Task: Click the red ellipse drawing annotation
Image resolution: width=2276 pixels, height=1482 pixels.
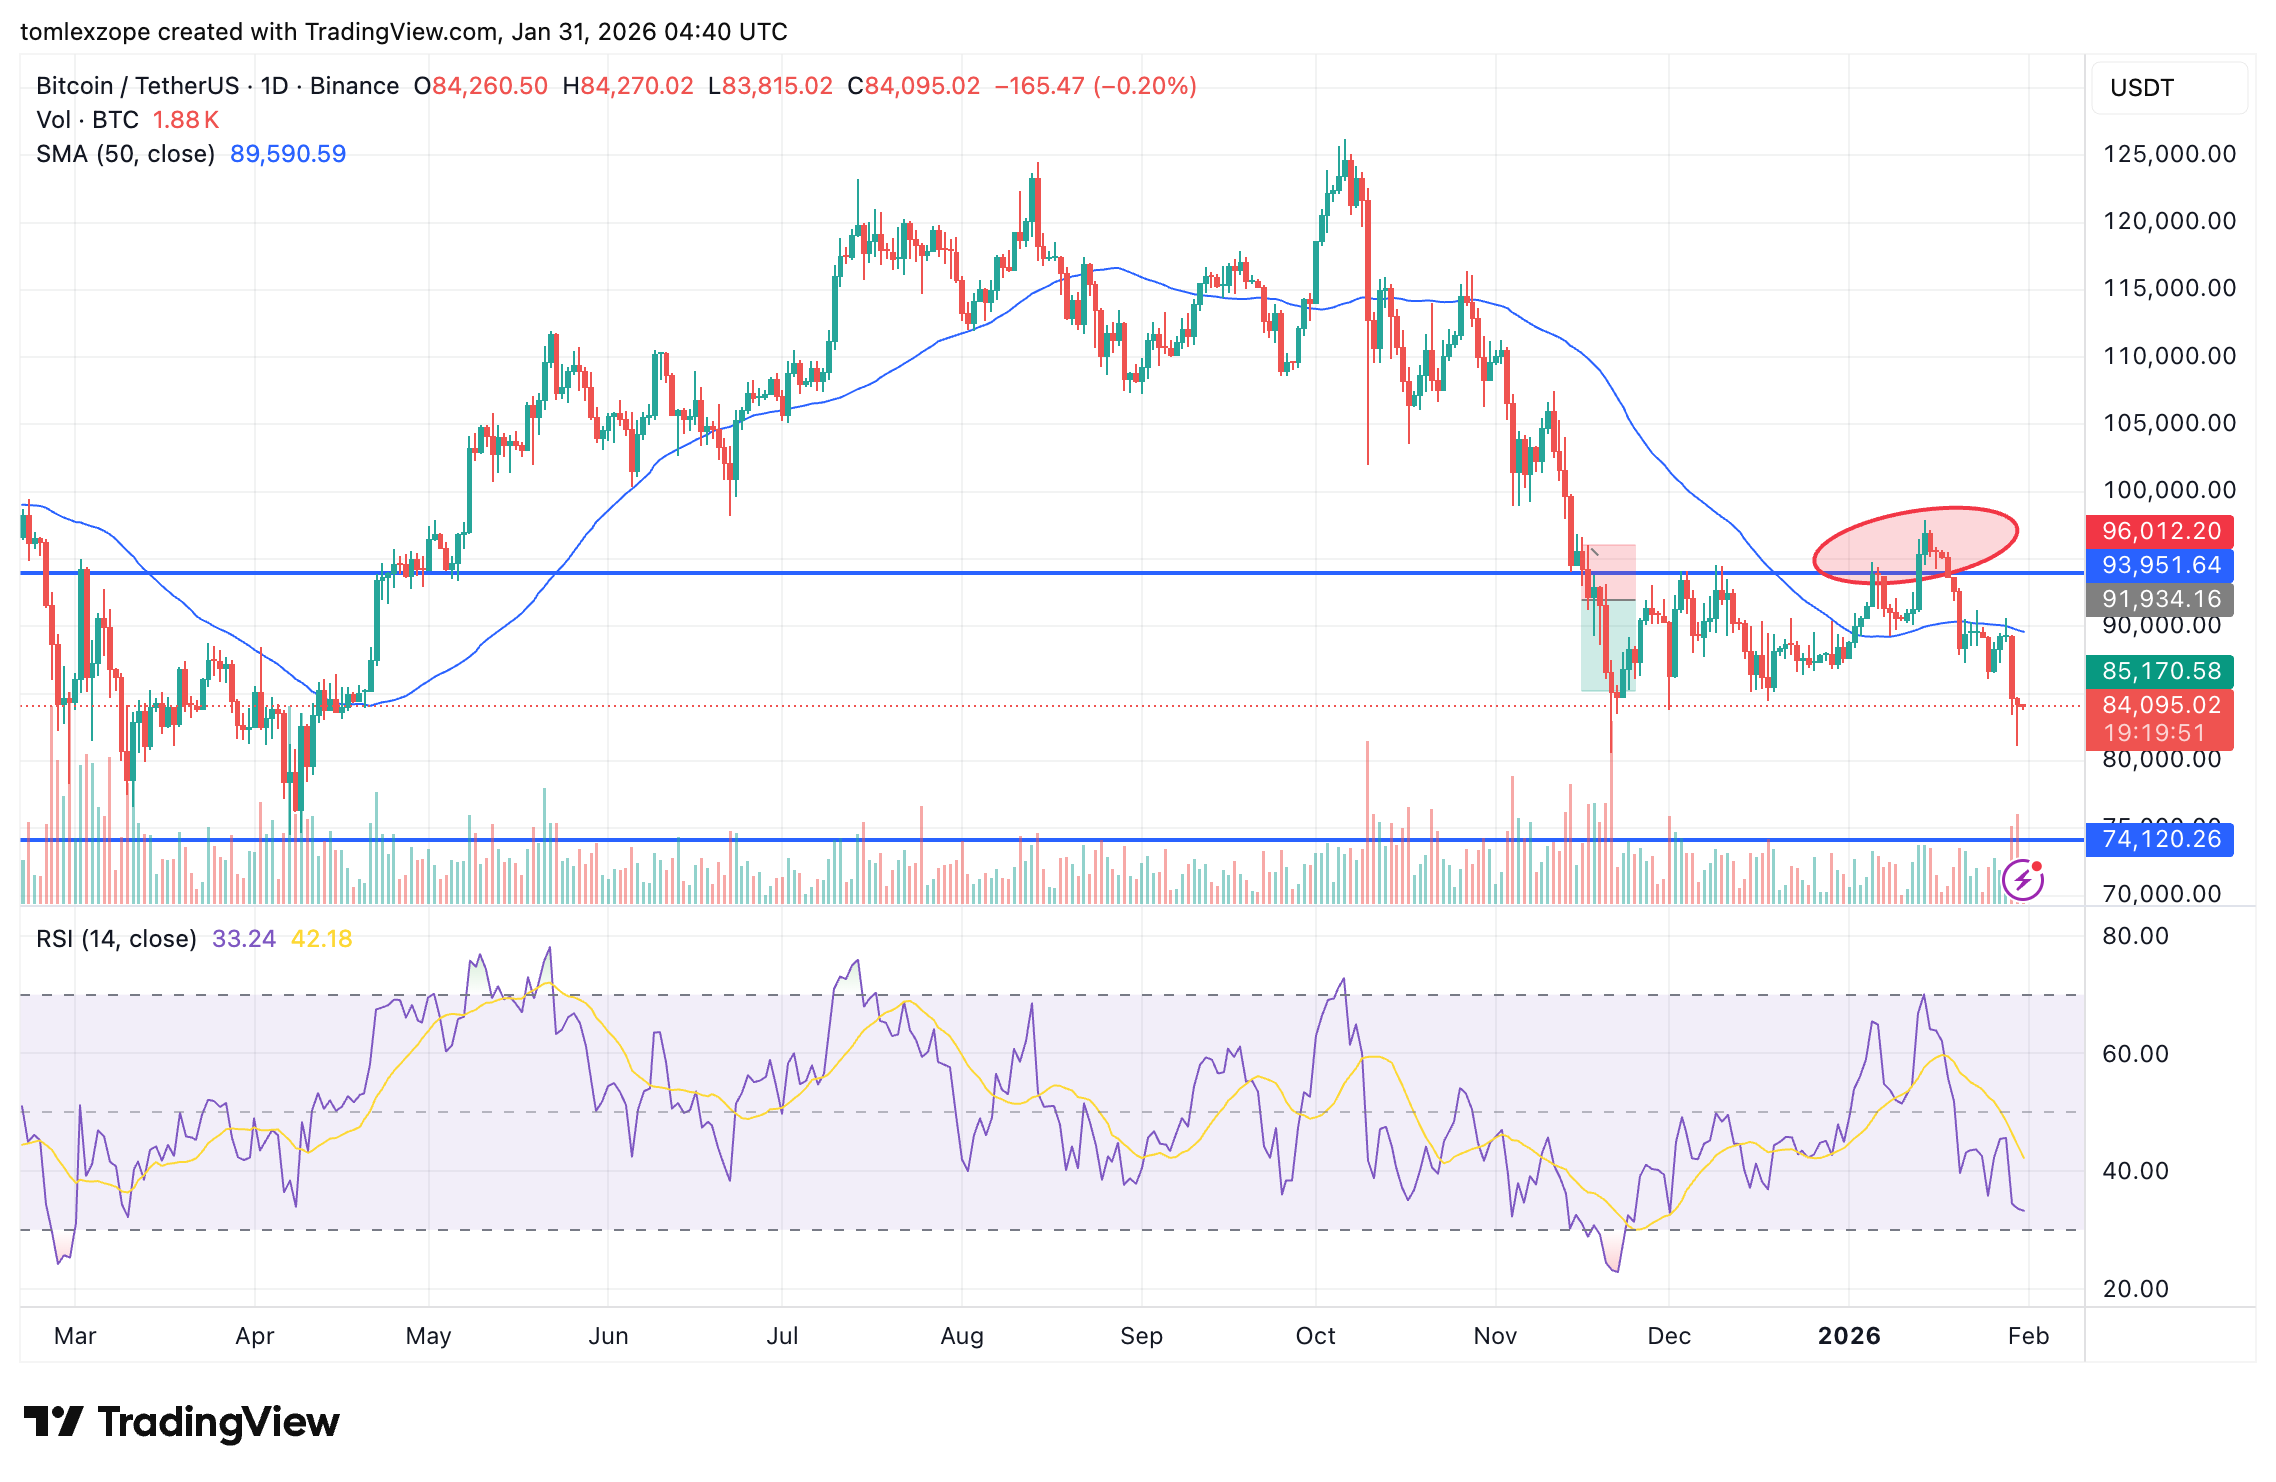Action: click(x=1915, y=545)
